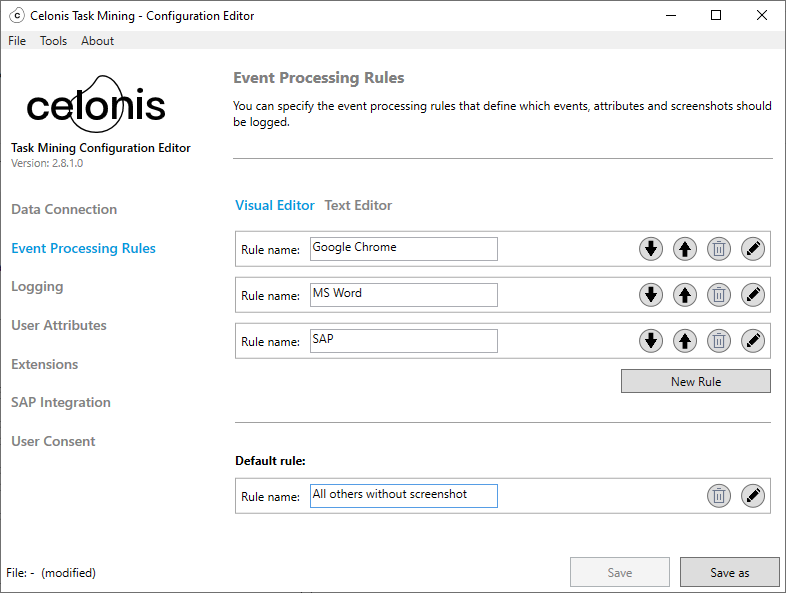Click the File: - (modified) status text

point(51,572)
